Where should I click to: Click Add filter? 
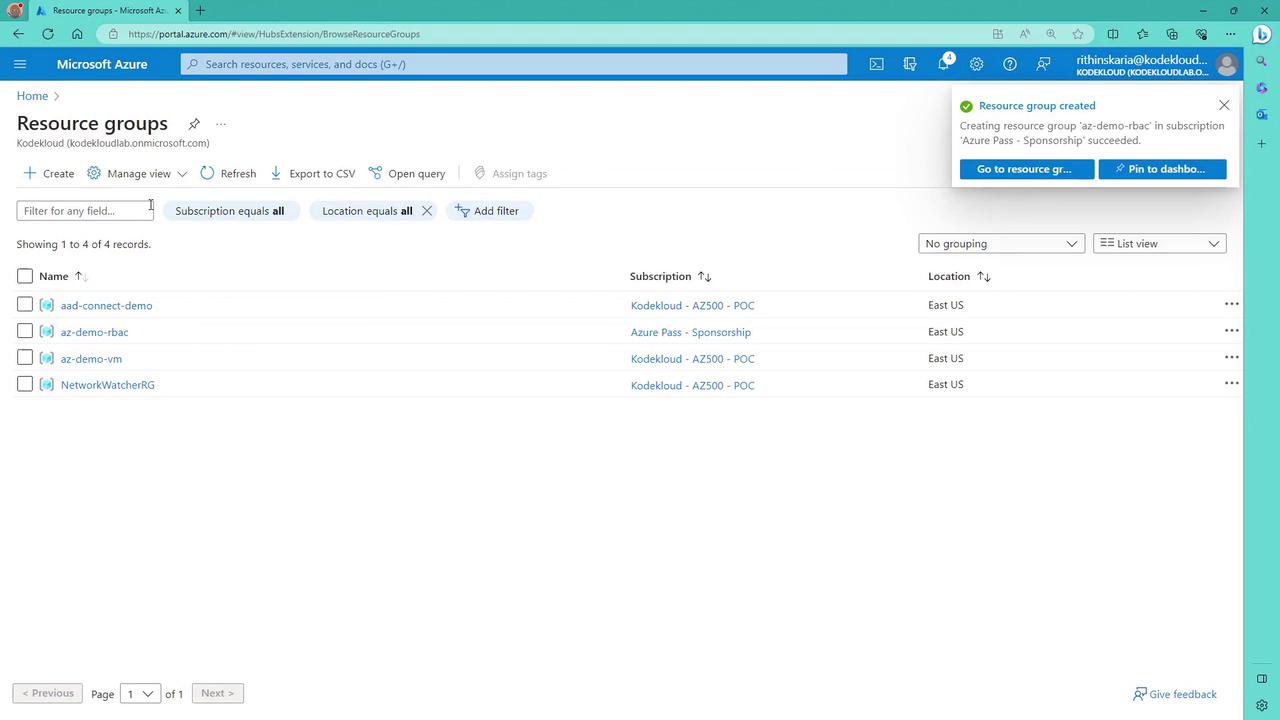487,211
